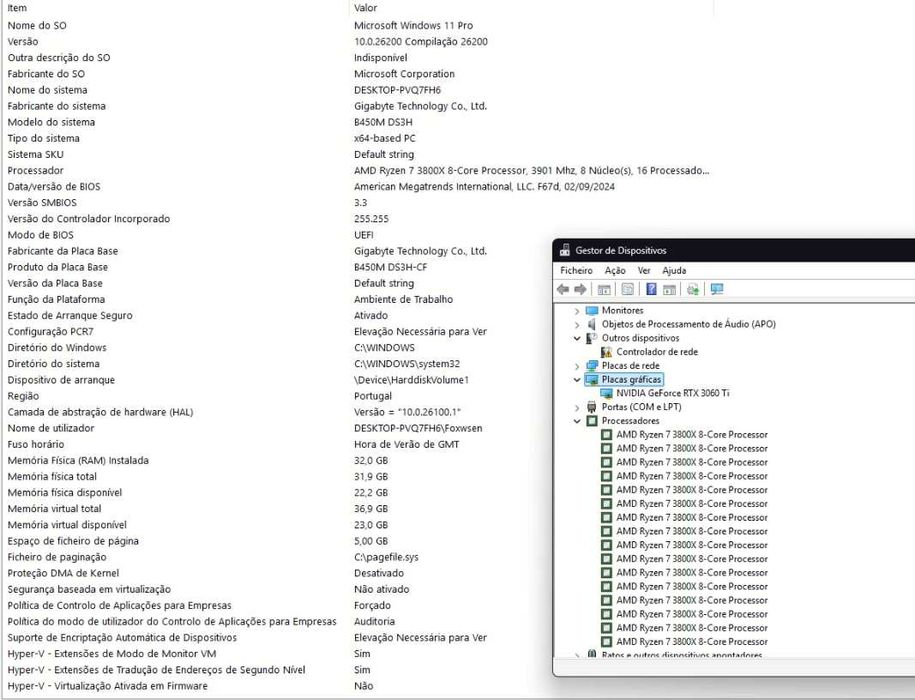The image size is (915, 700).
Task: Select the 'Microsoft Windows 11 Pro' value
Action: click(413, 26)
